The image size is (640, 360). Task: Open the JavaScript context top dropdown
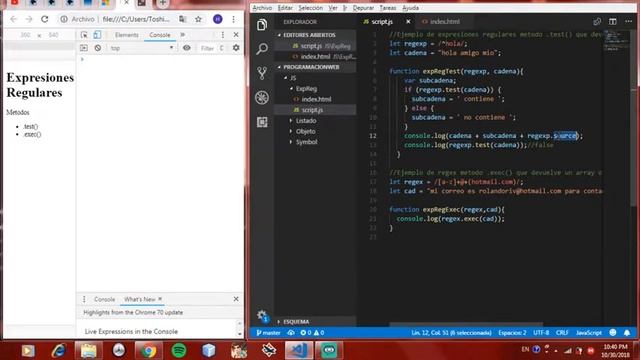click(141, 48)
